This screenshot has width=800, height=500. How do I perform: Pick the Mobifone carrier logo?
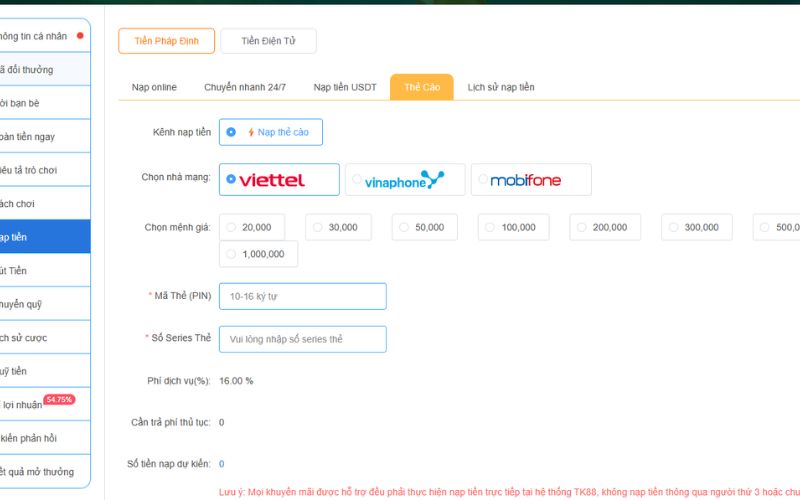(526, 180)
